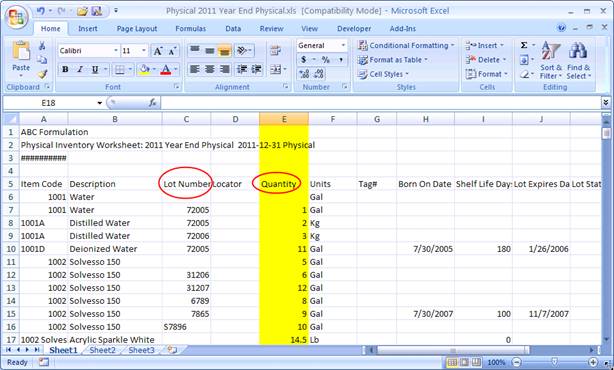The image size is (614, 370).
Task: Open Excel Help question mark
Action: 561,28
